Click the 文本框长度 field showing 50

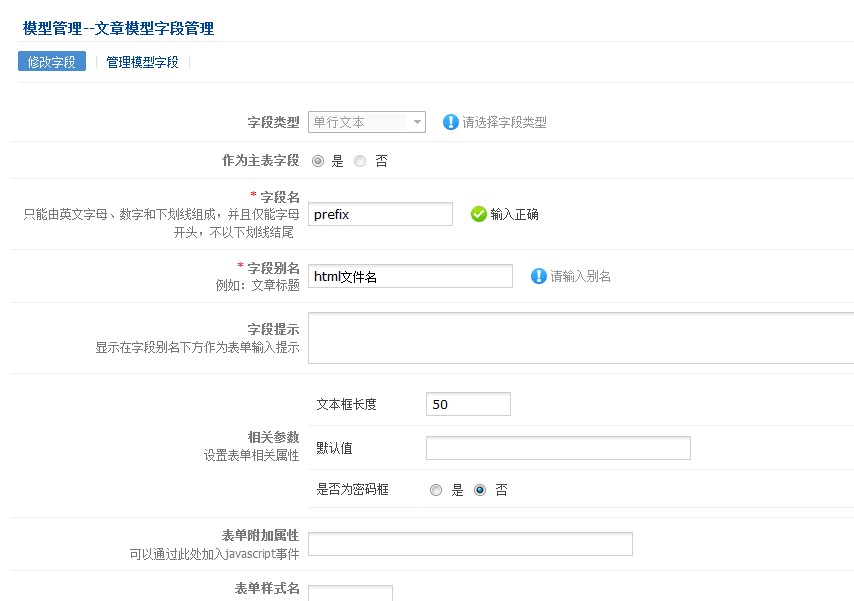468,404
